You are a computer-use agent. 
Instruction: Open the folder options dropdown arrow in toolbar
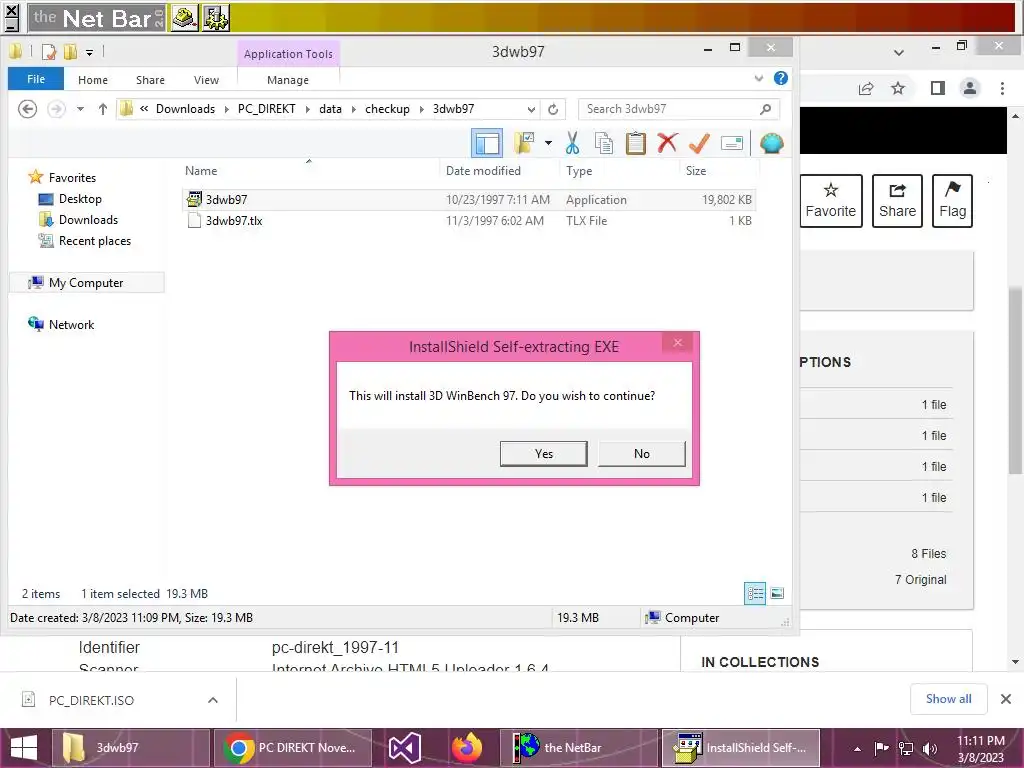pos(548,143)
